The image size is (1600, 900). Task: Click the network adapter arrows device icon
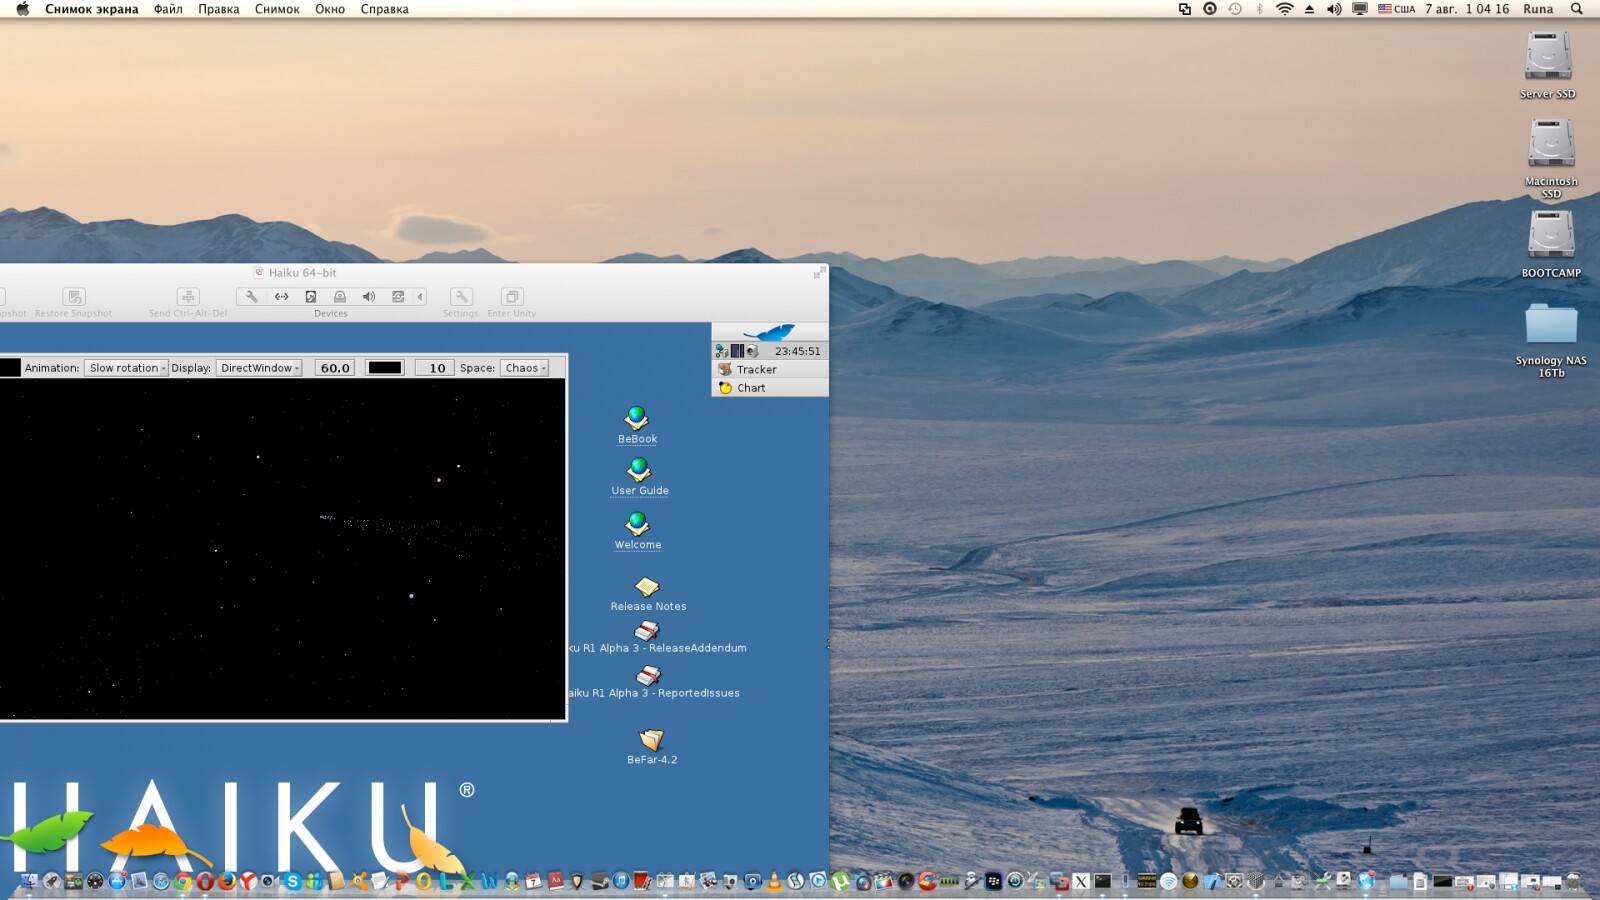click(282, 297)
